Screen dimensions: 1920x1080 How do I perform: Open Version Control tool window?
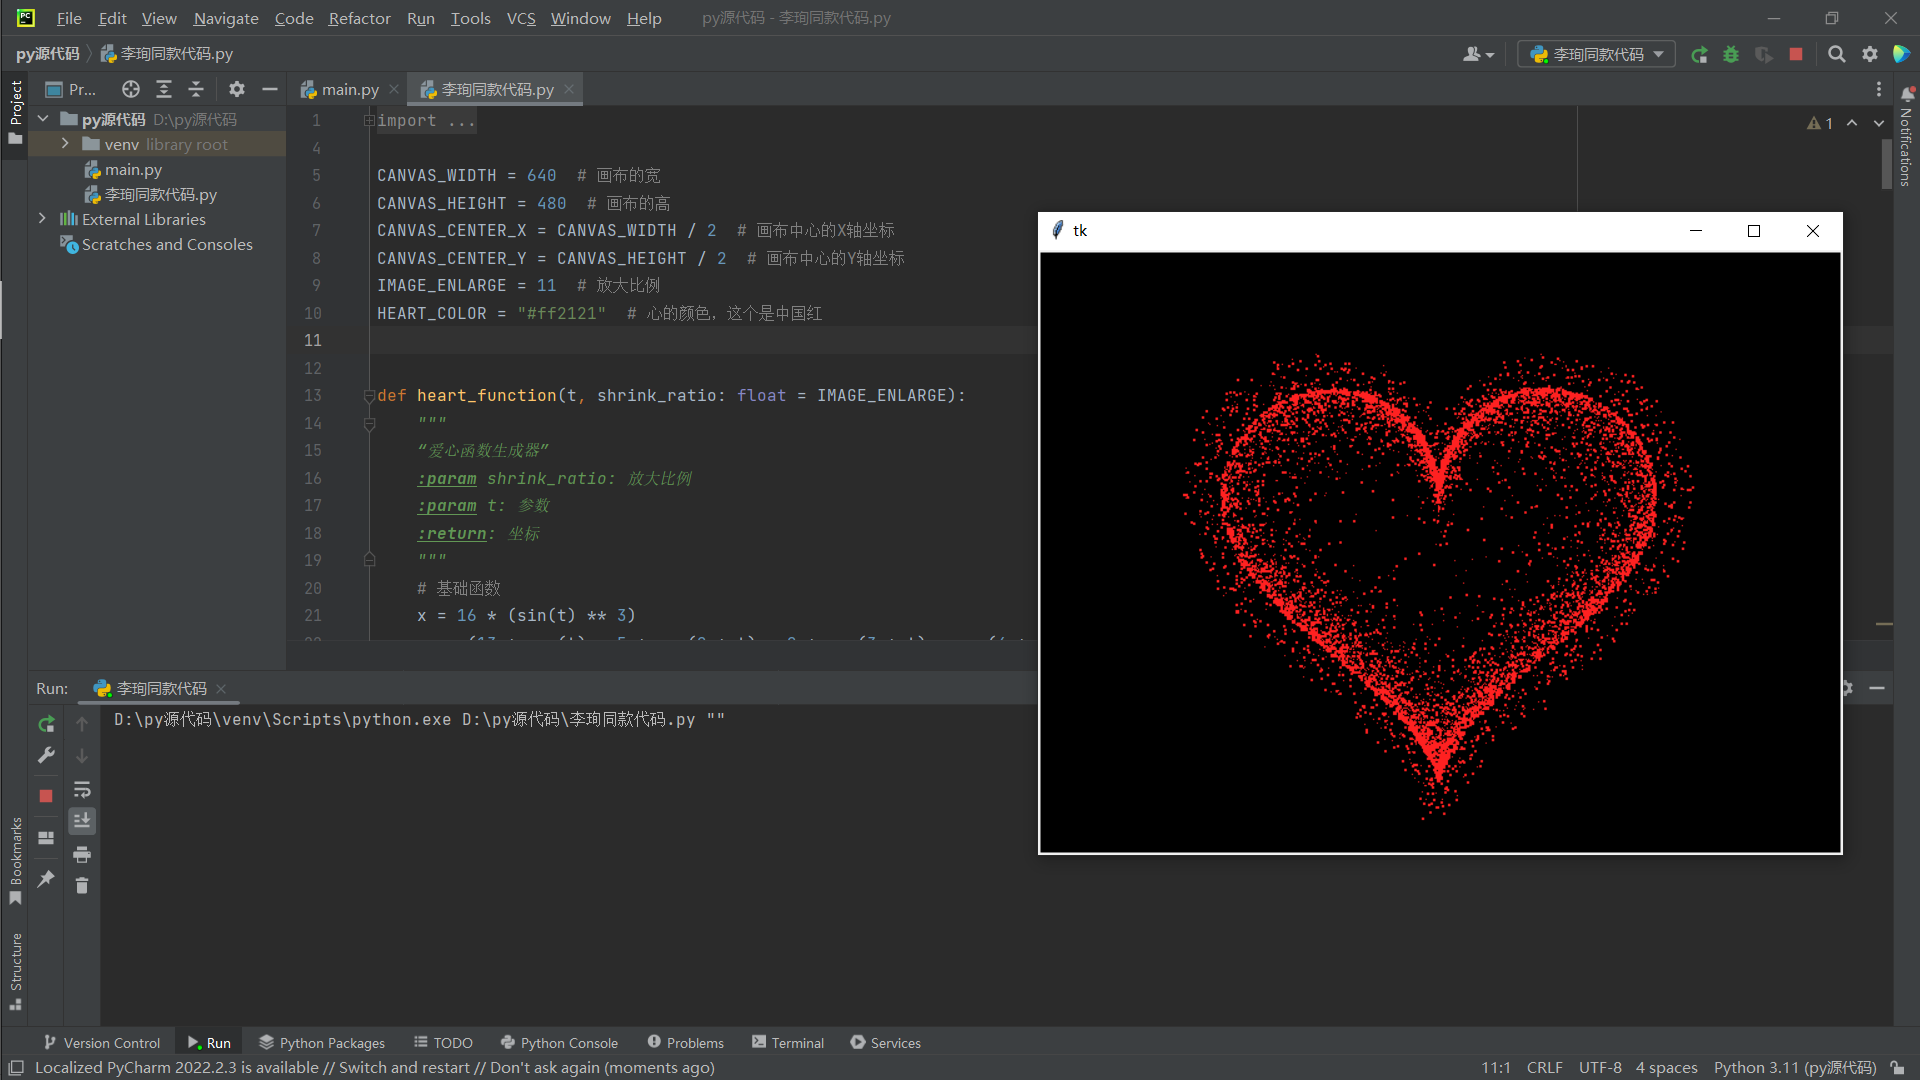[x=102, y=1043]
